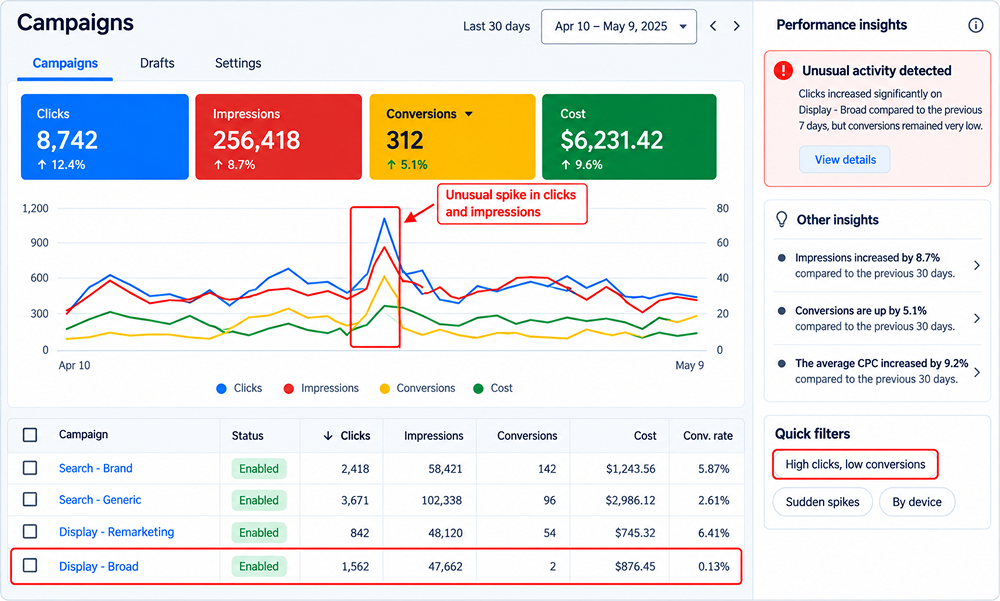Click the red unusual activity alert icon
The height and width of the screenshot is (601, 1000).
[783, 70]
